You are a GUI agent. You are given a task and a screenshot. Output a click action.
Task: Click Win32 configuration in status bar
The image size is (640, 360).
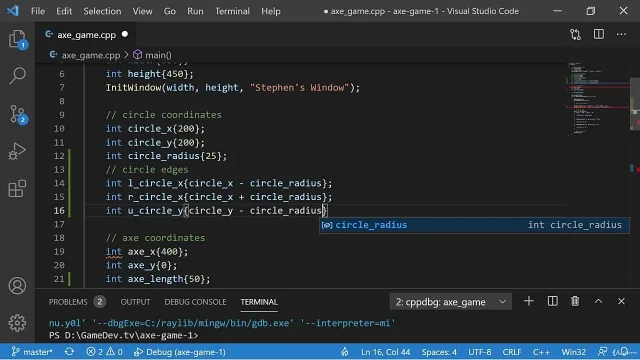(573, 352)
